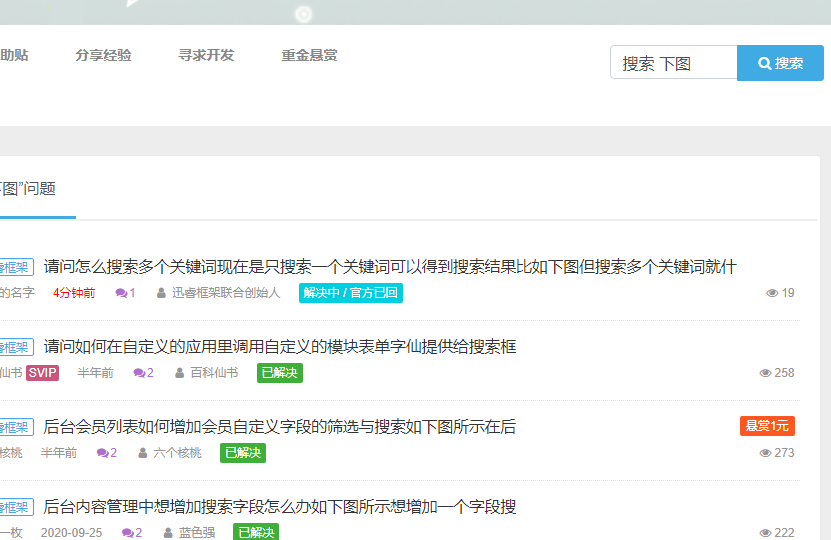Click comment icon in the 4分钟前 row
This screenshot has width=831, height=540.
121,293
